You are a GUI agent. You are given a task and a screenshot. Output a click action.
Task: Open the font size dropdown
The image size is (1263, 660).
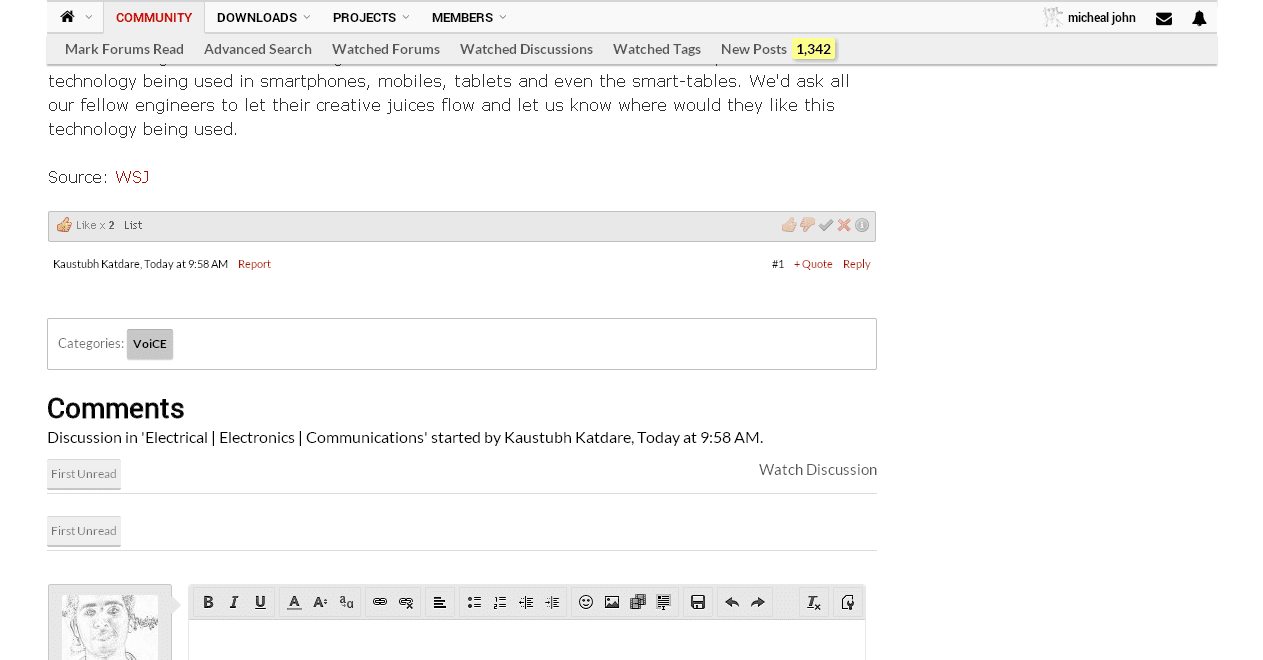click(320, 602)
